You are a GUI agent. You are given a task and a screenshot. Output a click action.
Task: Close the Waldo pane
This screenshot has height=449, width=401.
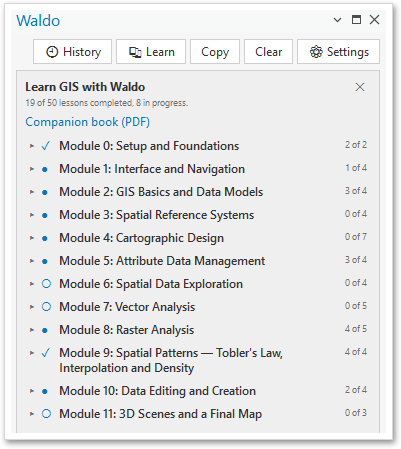pyautogui.click(x=374, y=20)
